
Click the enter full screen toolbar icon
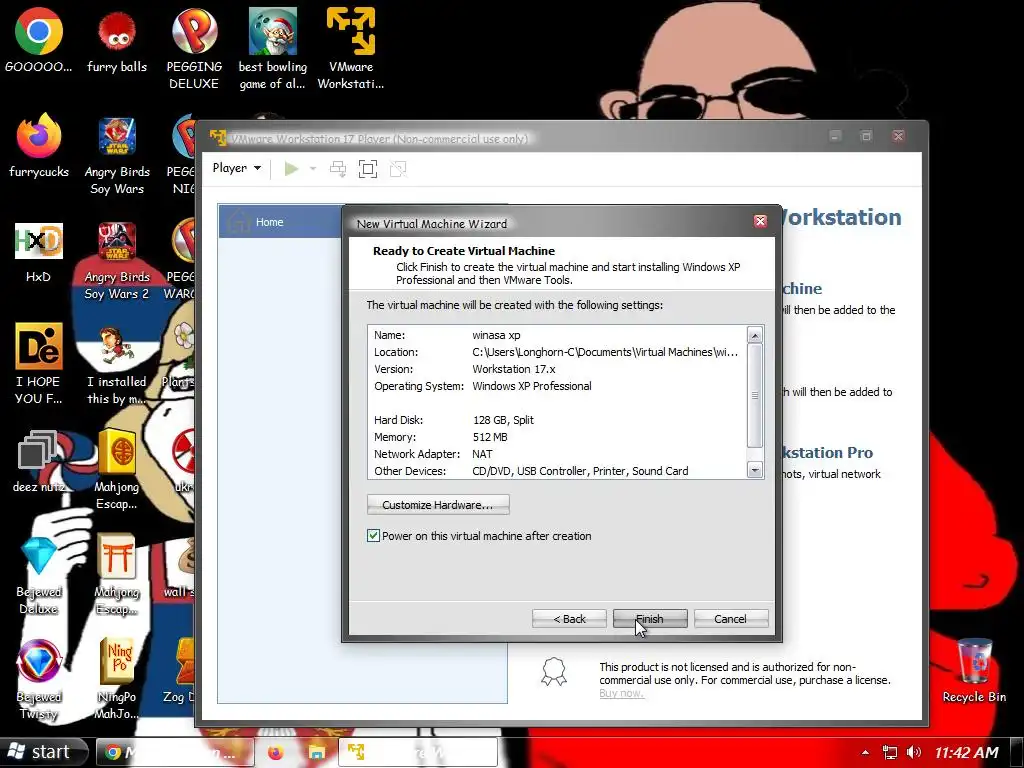(368, 169)
